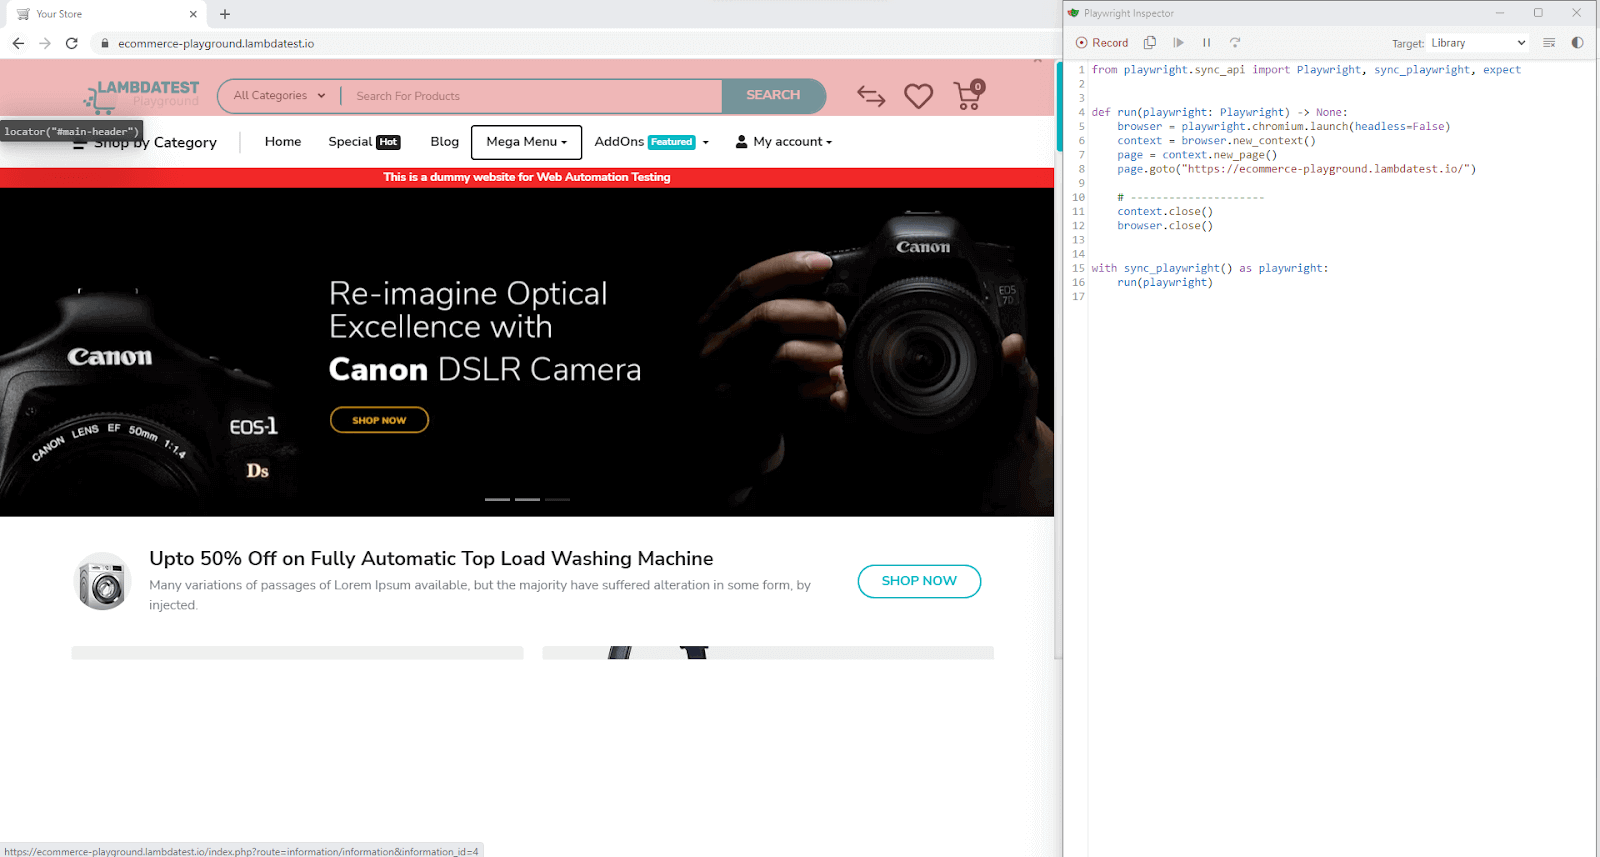Open Shop by Category menu
Image resolution: width=1600 pixels, height=857 pixels.
[145, 142]
